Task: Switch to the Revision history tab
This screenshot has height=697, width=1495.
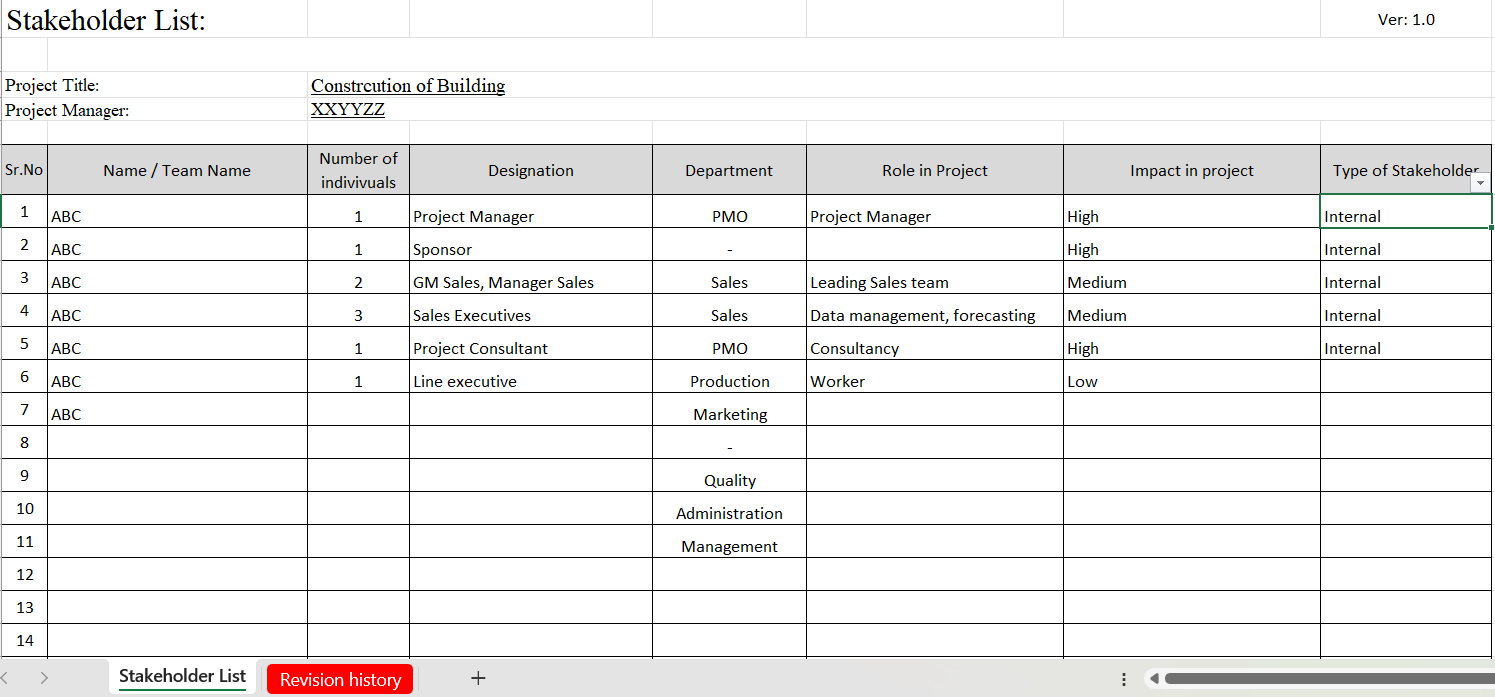Action: pos(339,678)
